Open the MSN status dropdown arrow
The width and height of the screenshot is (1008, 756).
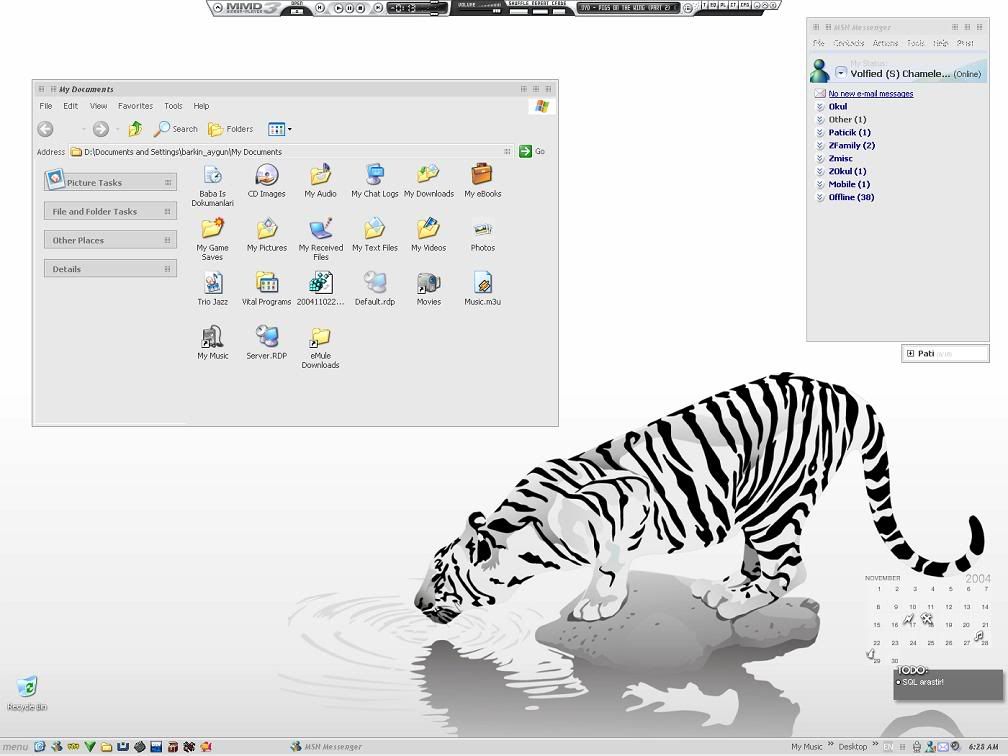coord(841,73)
